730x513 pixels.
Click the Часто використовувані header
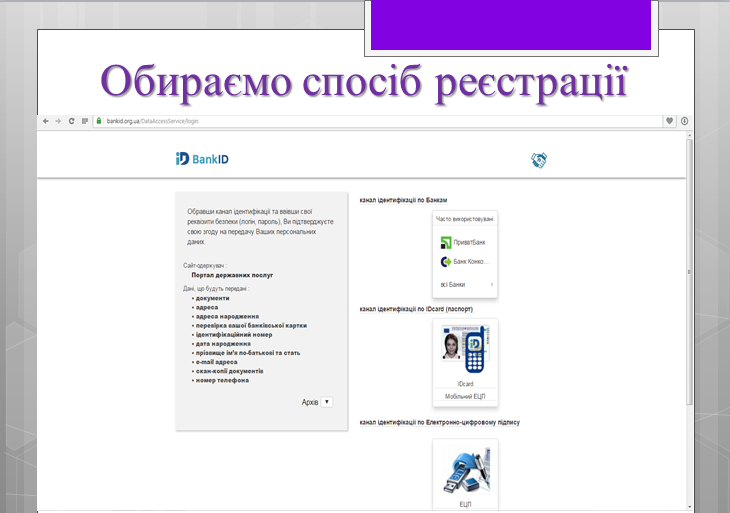[x=465, y=219]
